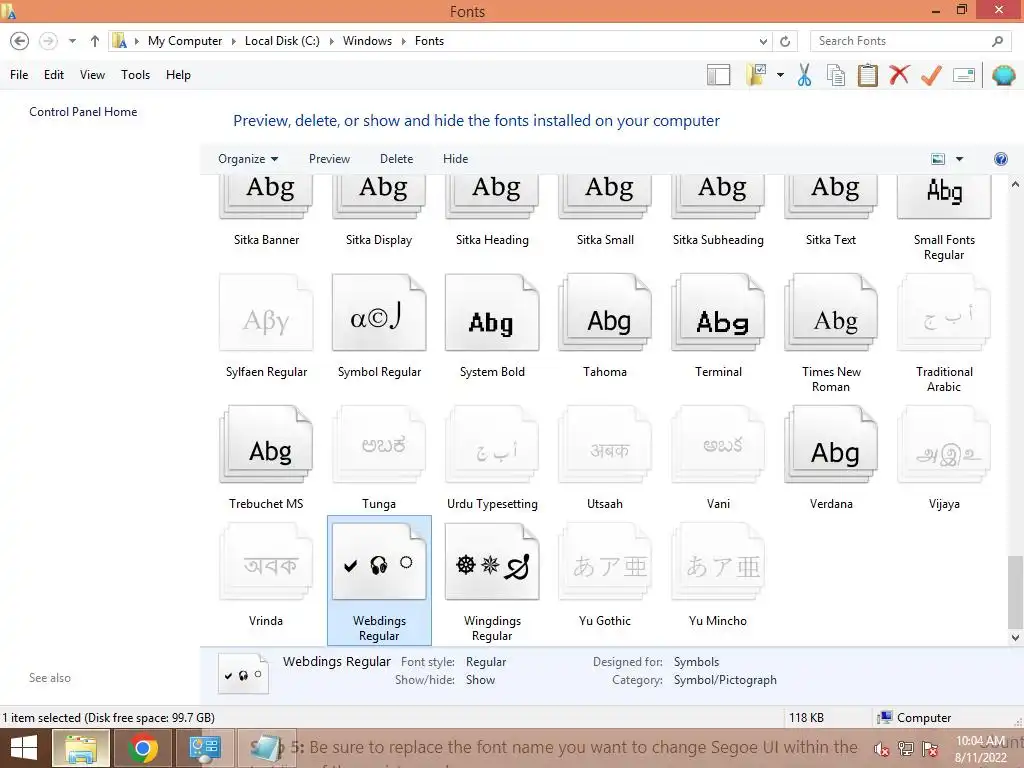Viewport: 1024px width, 768px height.
Task: Click the muted volume tray icon
Action: coord(882,749)
